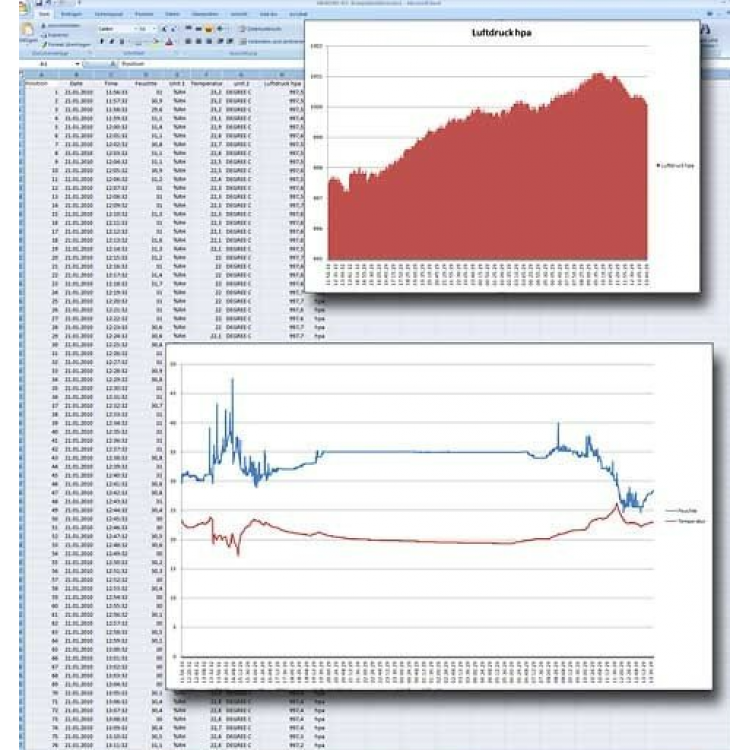
Task: Apply the red font color
Action: point(168,42)
